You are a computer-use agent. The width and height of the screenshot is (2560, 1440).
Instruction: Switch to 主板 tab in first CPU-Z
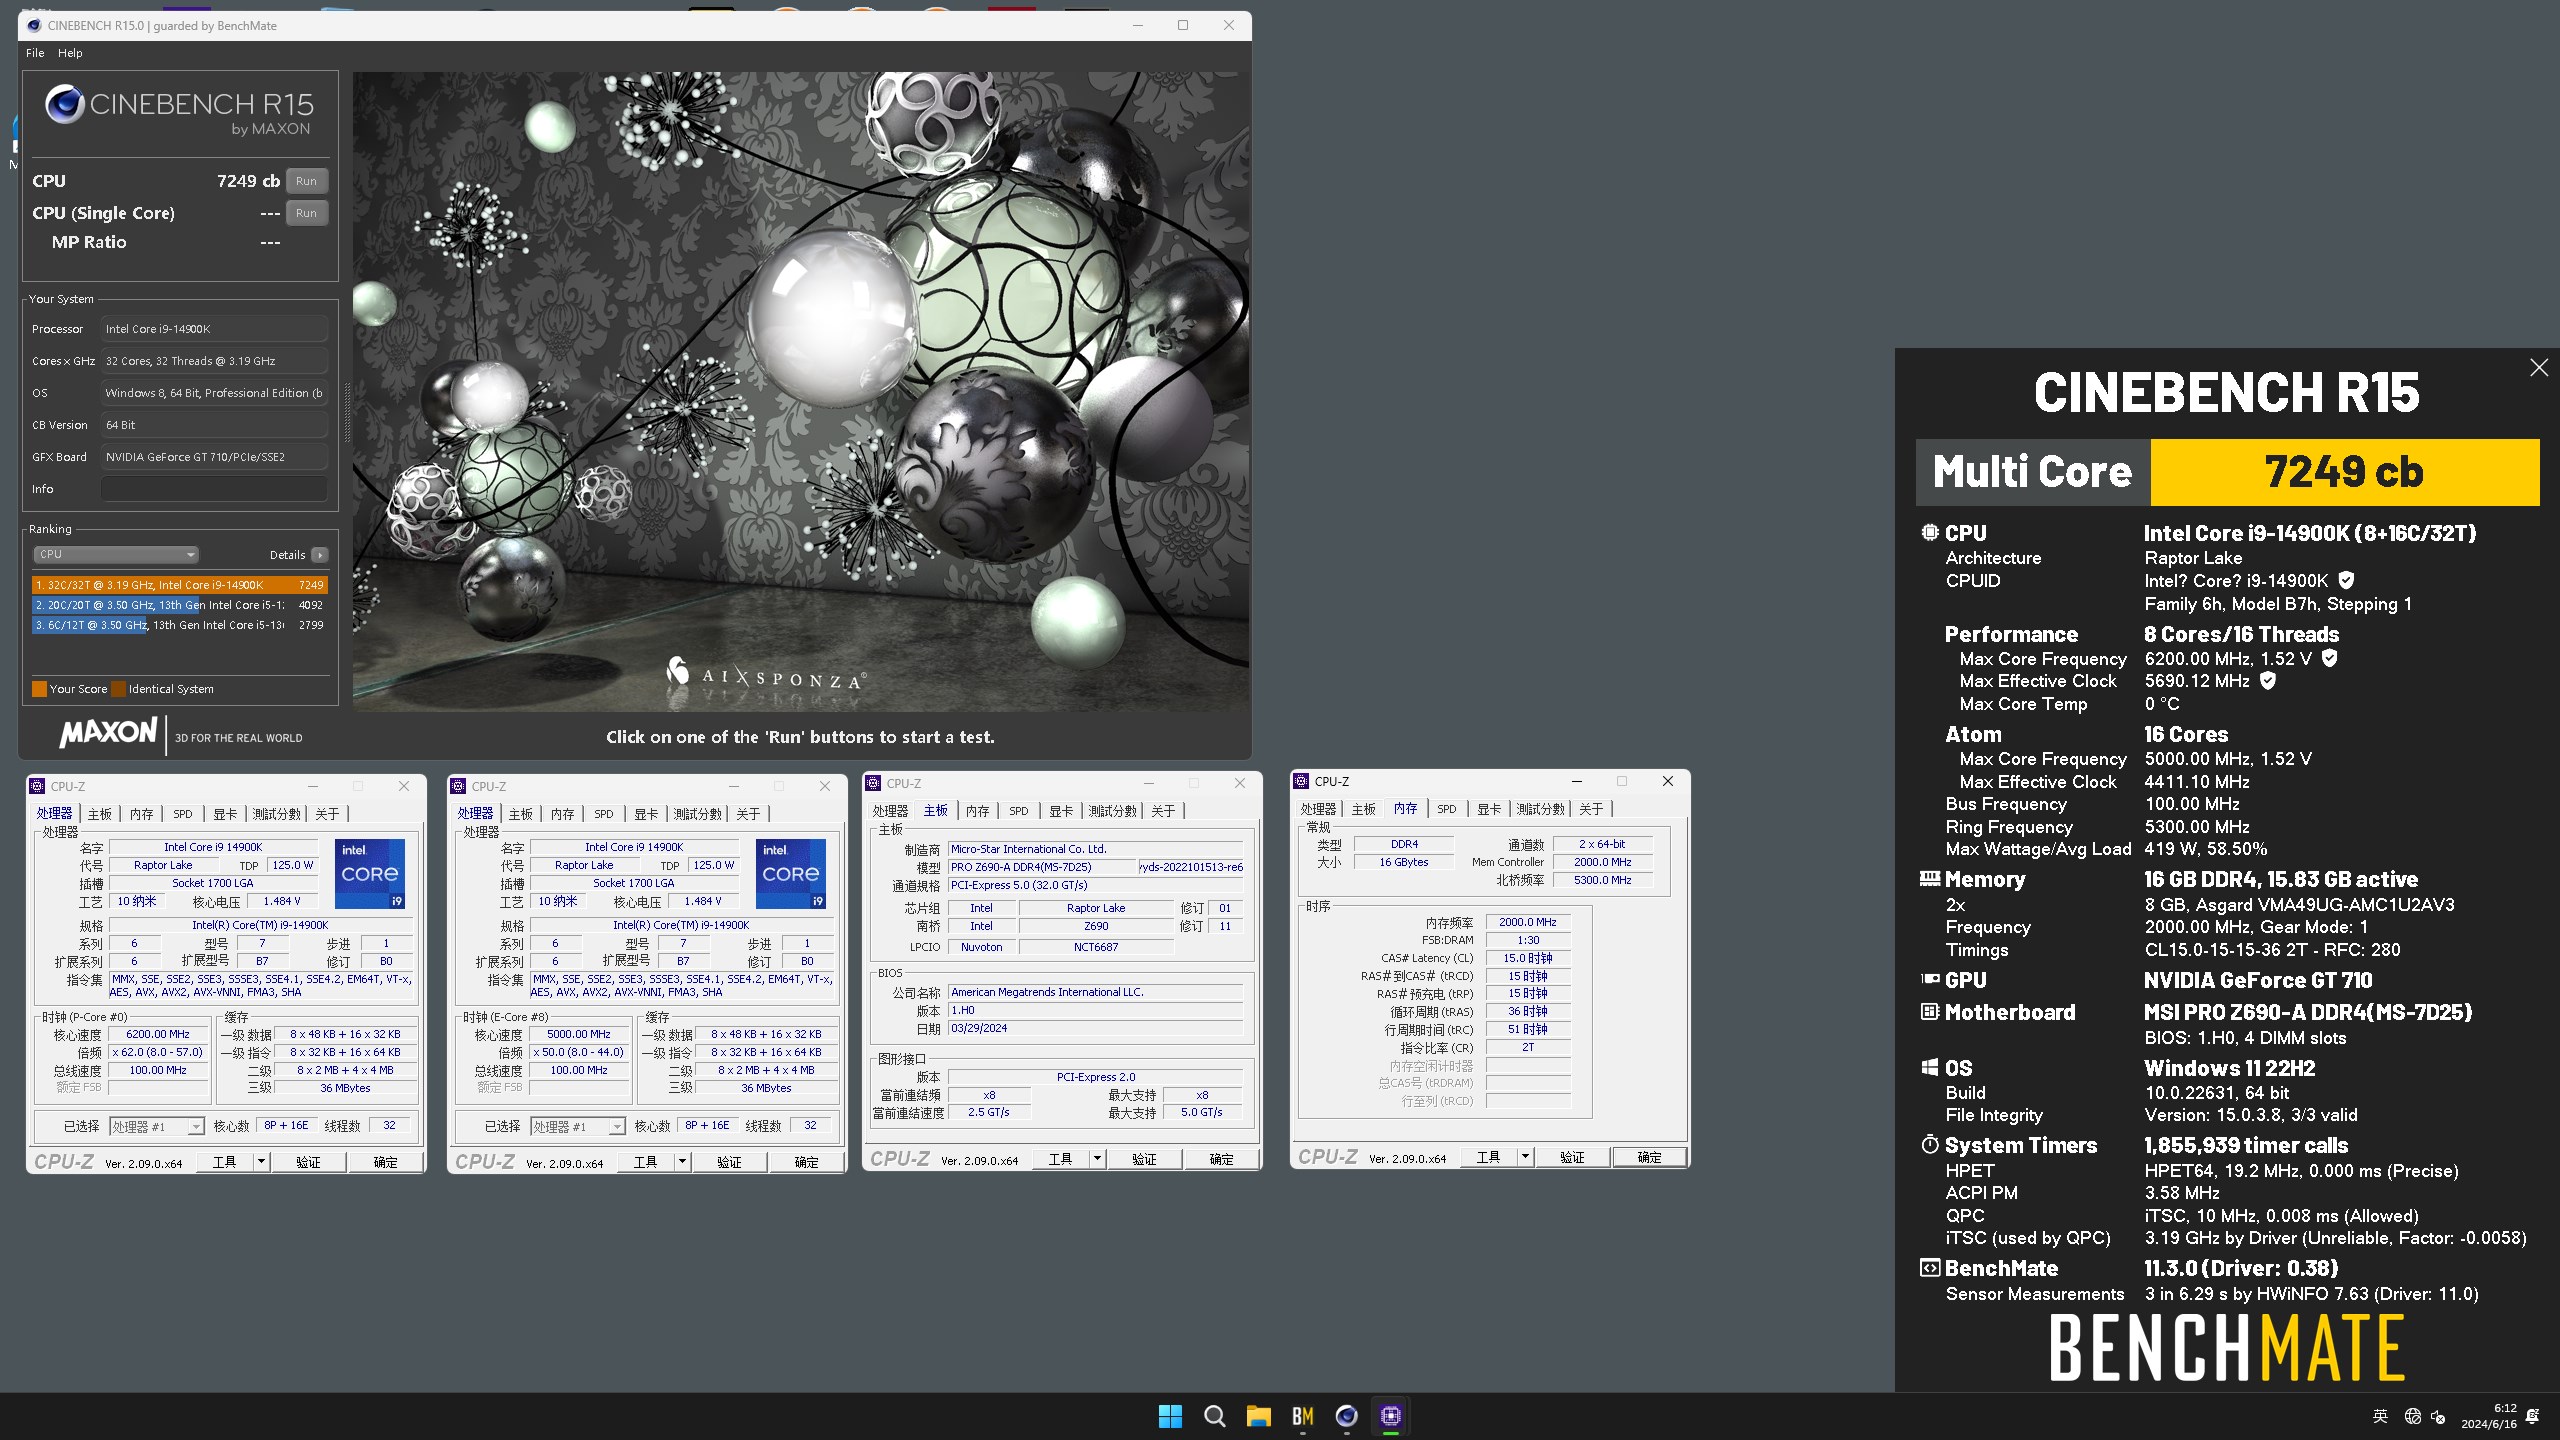(x=100, y=814)
